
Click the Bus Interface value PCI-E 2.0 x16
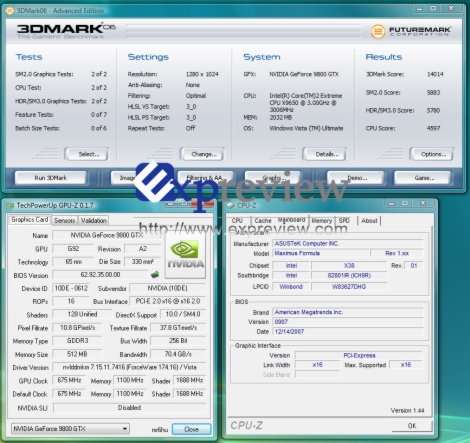click(168, 301)
